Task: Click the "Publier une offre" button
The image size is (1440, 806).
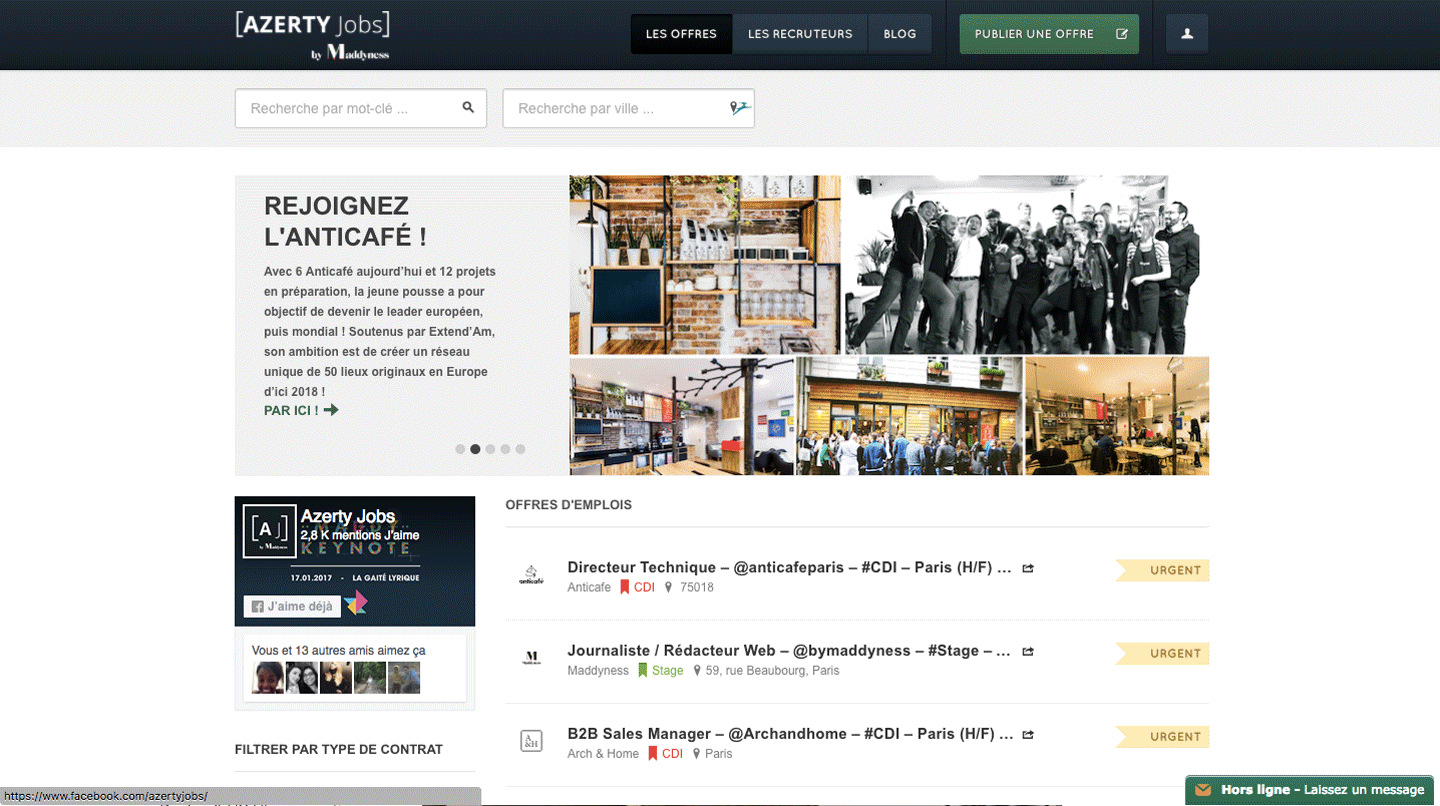Action: [1049, 34]
